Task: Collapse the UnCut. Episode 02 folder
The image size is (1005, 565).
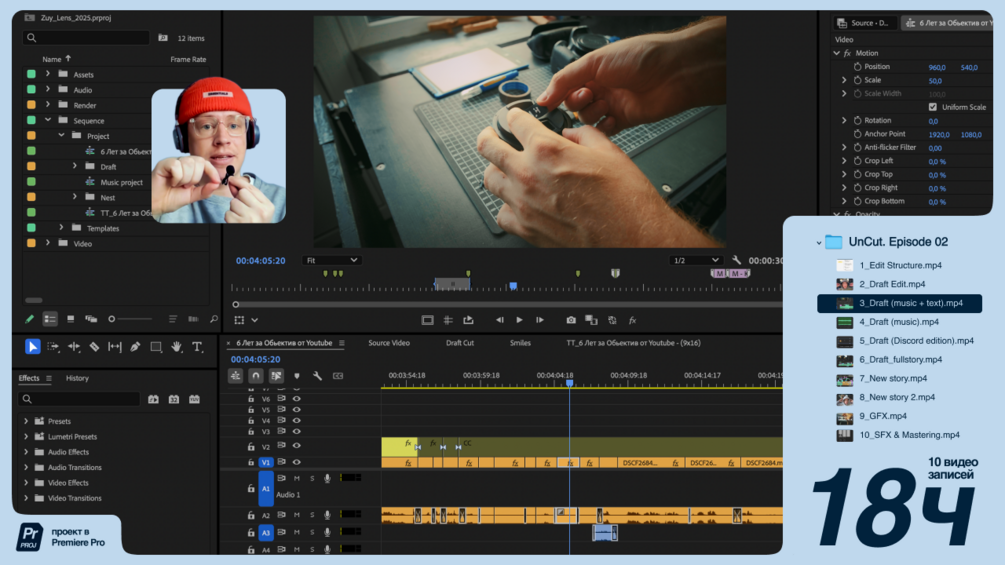Action: pos(818,242)
